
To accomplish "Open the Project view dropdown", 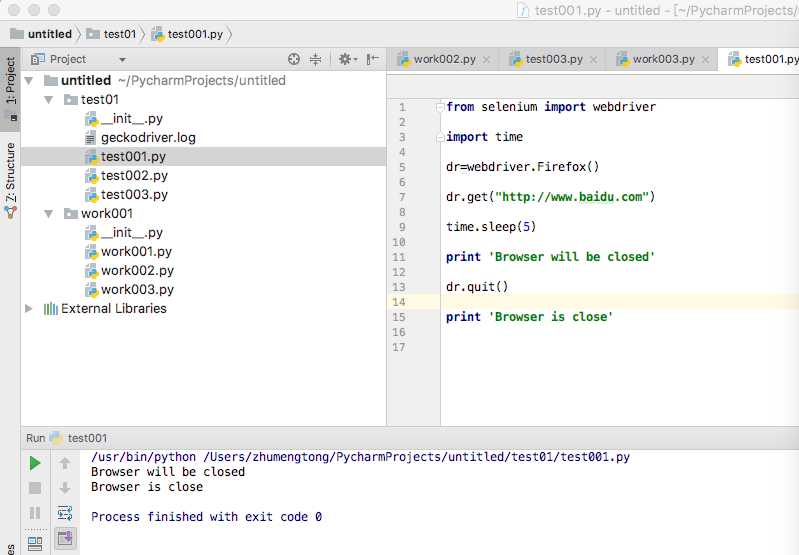I will point(122,60).
